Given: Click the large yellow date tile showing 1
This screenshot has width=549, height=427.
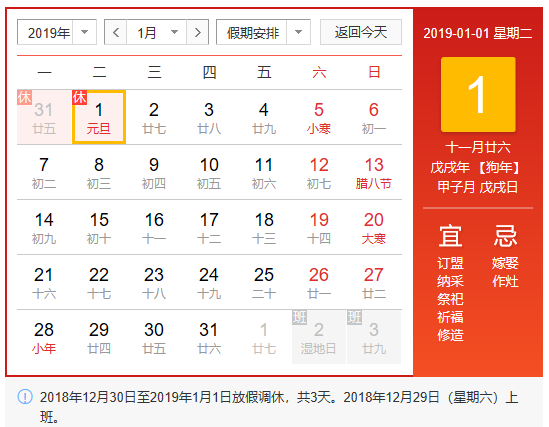Looking at the screenshot, I should [x=478, y=94].
